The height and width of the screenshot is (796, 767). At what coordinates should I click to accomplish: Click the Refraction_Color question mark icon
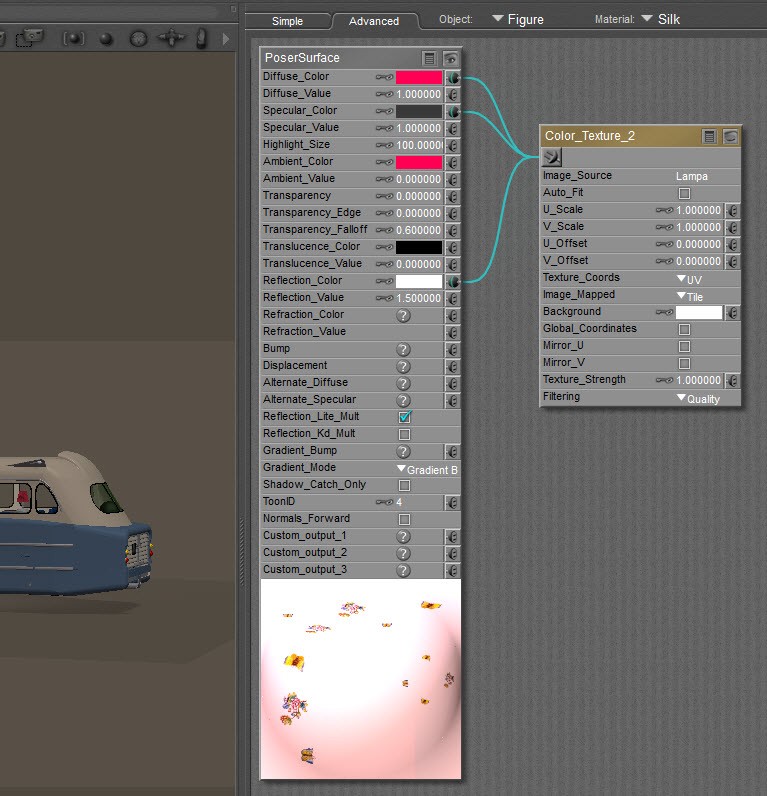[403, 316]
